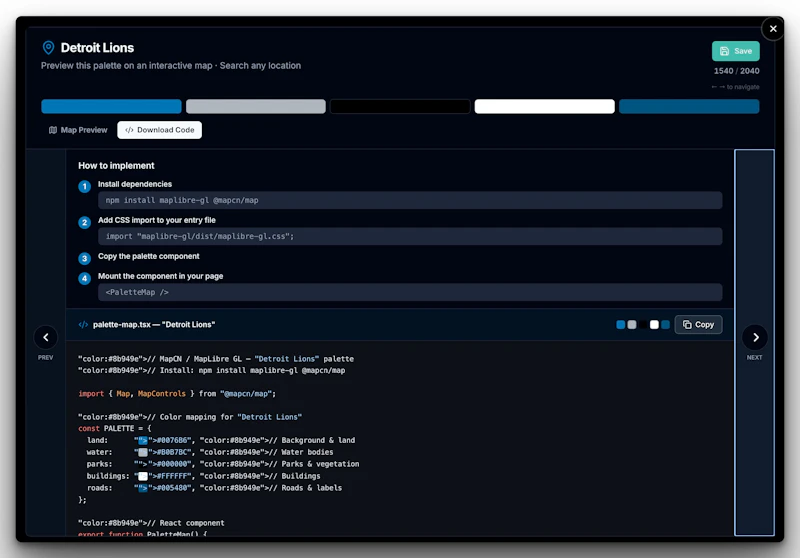Click the palette-map.tsx file name title
The width and height of the screenshot is (800, 558).
click(x=154, y=324)
